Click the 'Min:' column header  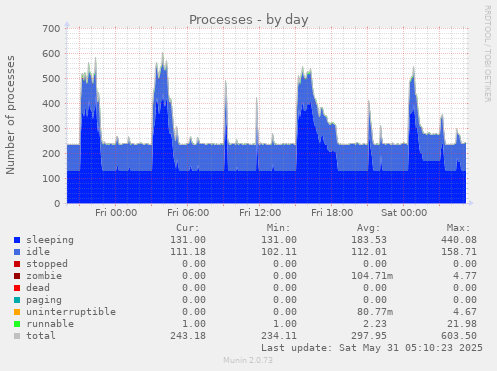[278, 228]
